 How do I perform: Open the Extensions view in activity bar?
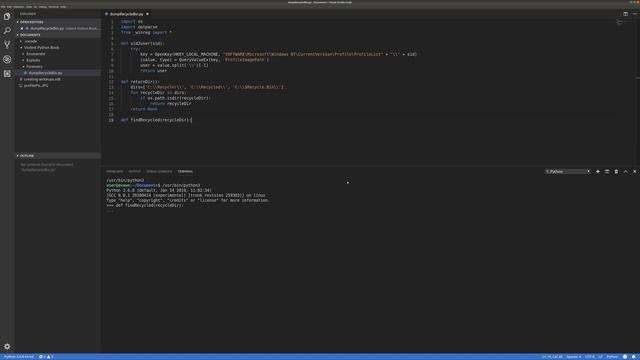pos(7,73)
